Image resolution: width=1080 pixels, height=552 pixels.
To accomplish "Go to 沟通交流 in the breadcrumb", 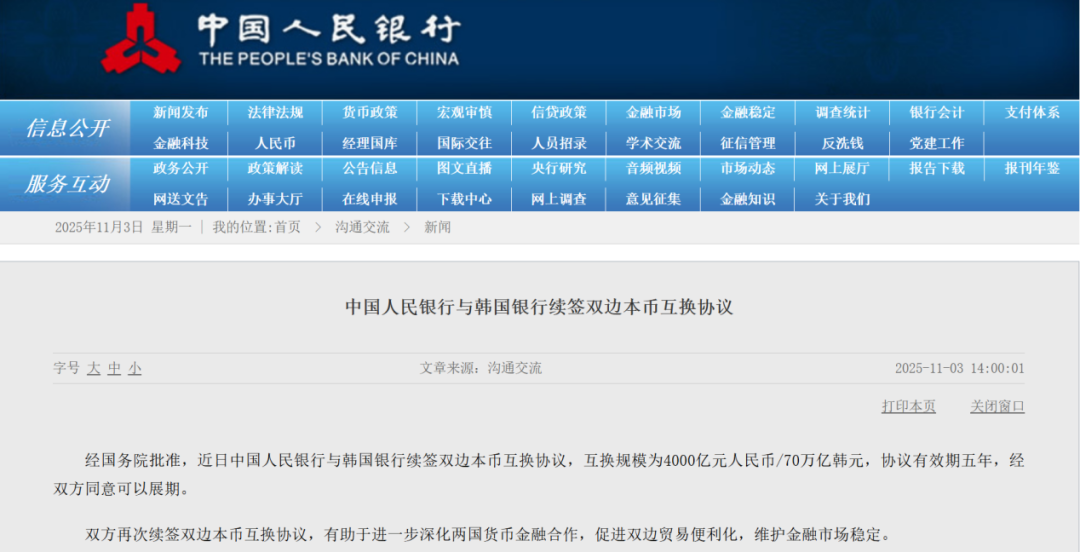I will tap(362, 227).
